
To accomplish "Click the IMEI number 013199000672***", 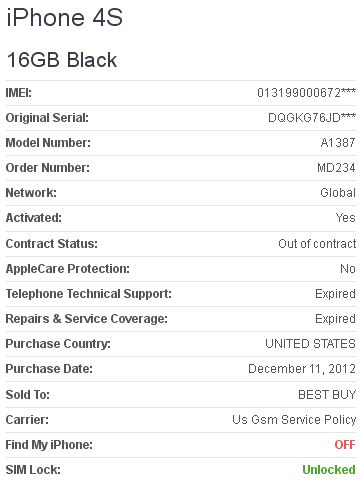I will (x=306, y=93).
